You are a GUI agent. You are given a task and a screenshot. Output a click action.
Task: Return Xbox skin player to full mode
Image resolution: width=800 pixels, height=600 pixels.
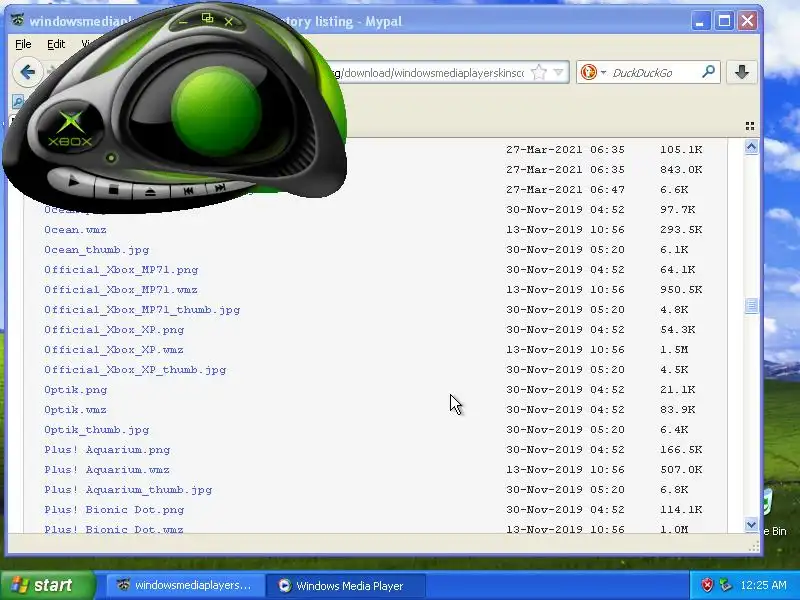click(x=207, y=19)
